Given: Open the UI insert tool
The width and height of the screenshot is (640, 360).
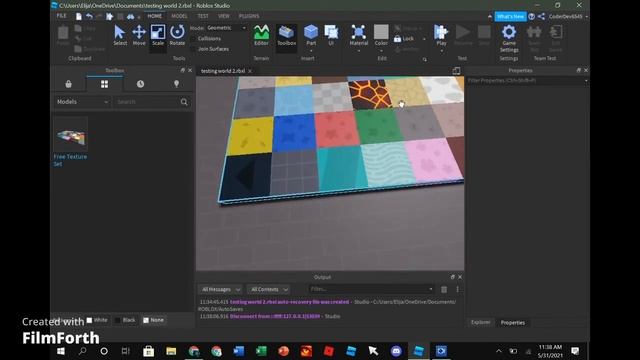Looking at the screenshot, I should 331,35.
